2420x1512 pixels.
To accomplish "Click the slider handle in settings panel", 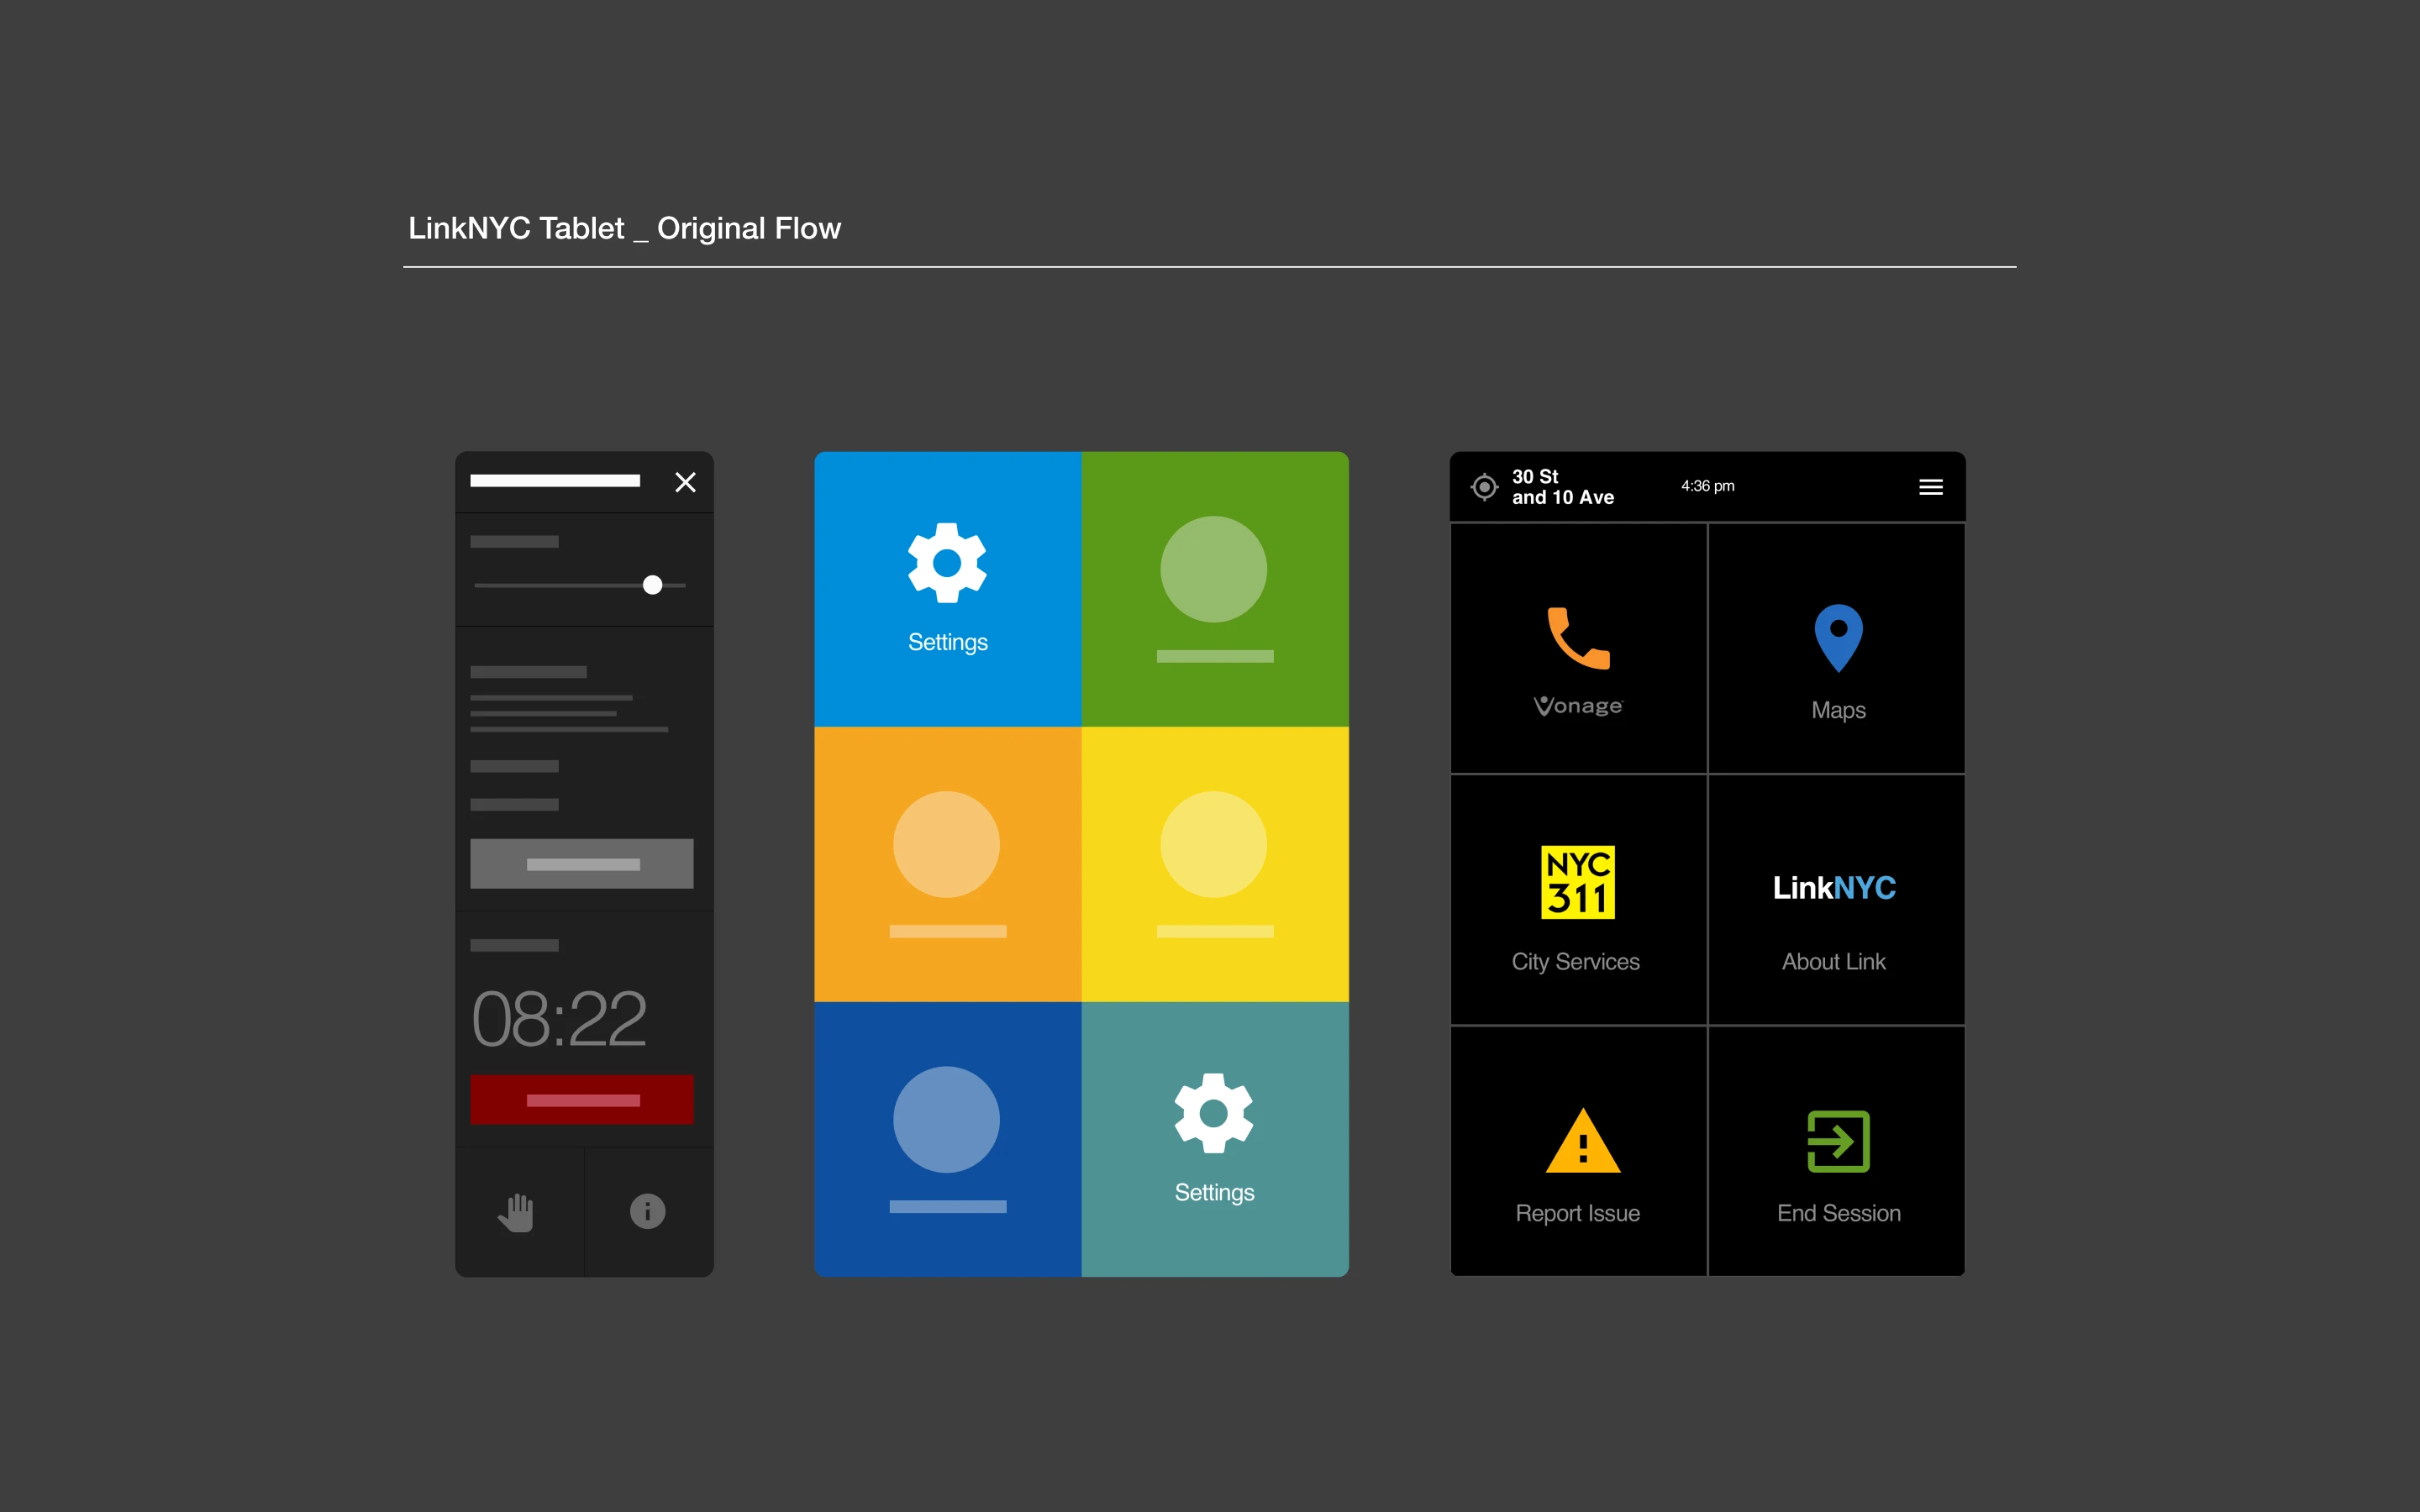I will point(652,585).
